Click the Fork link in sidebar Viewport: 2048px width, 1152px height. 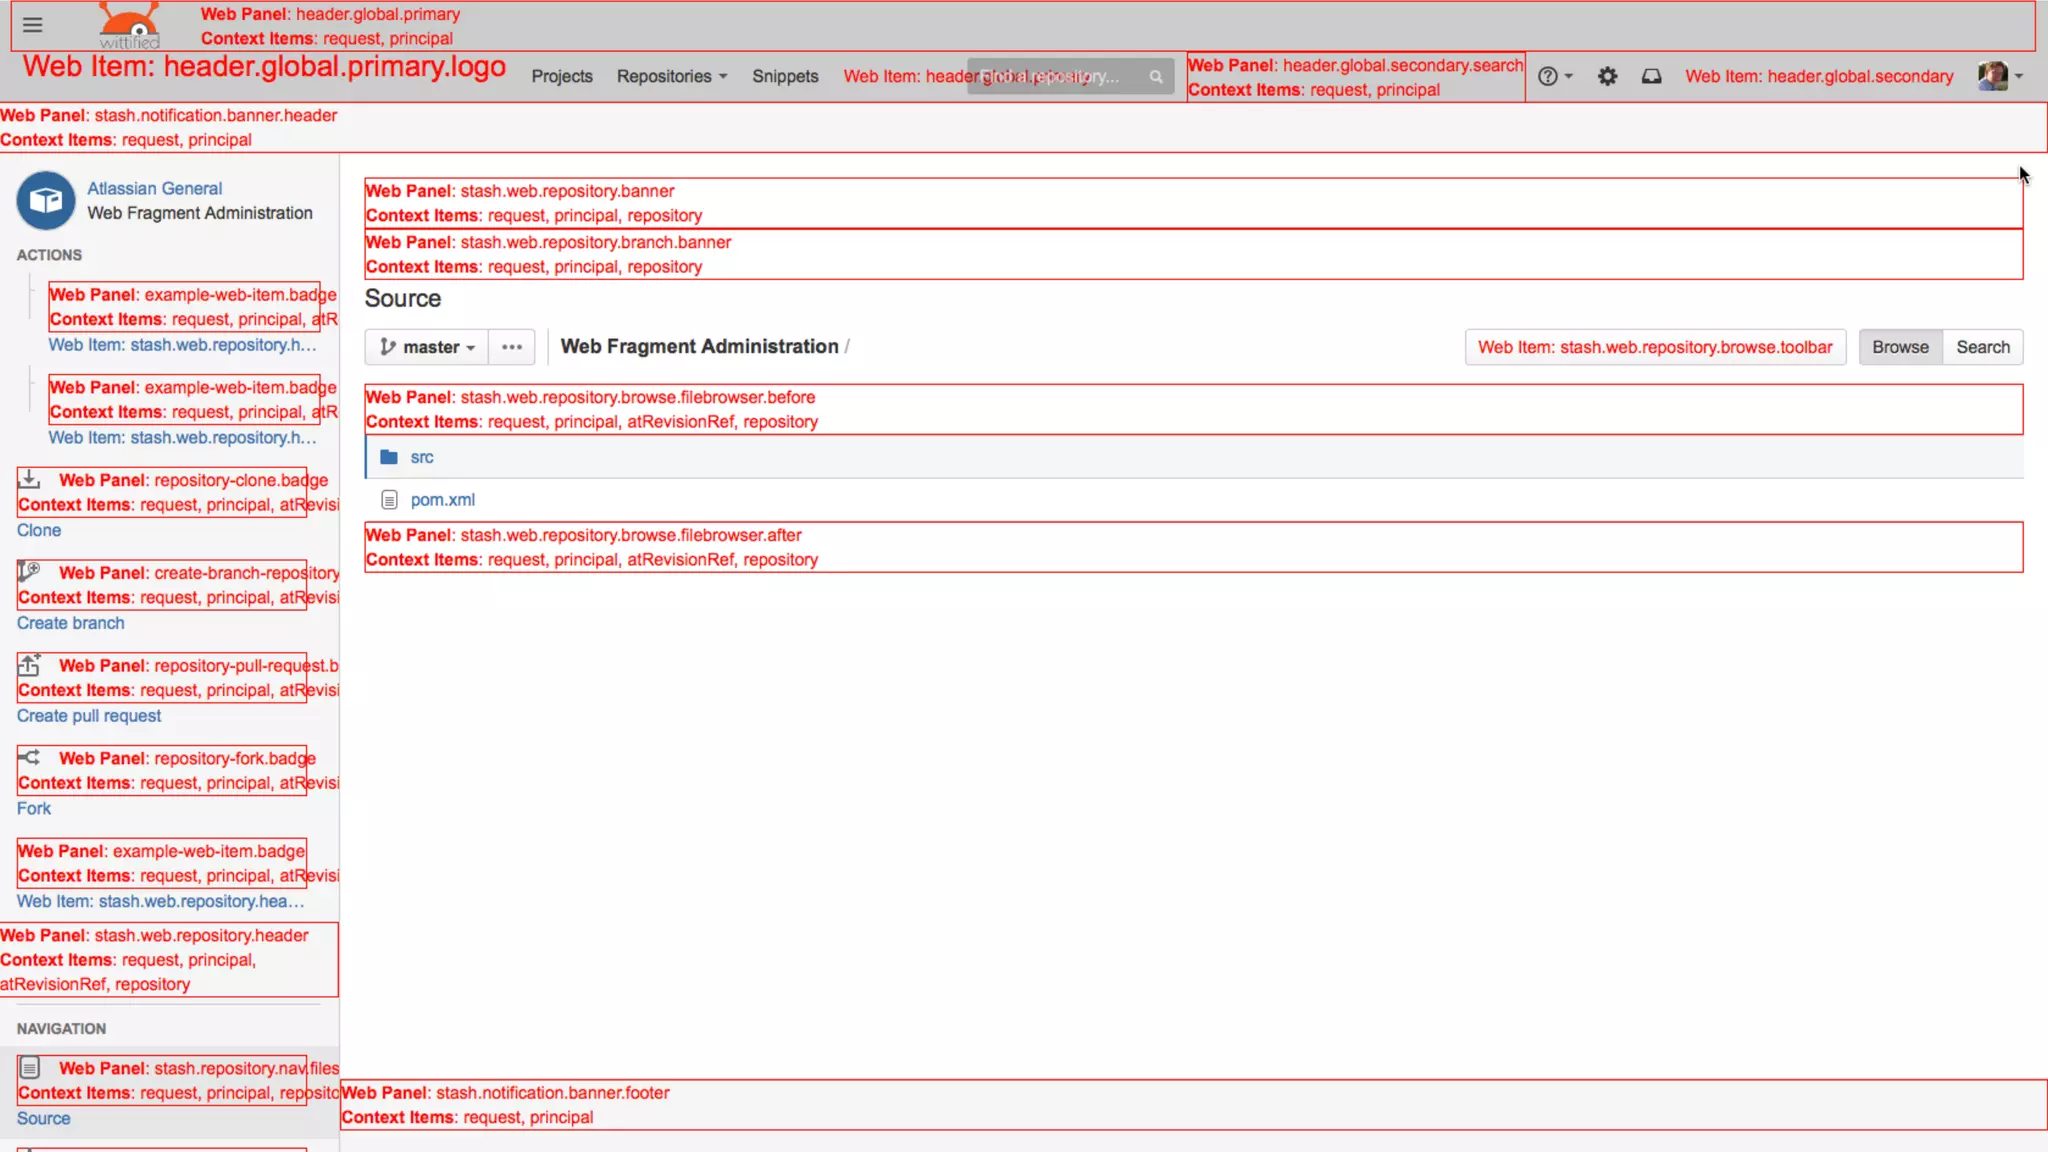pos(33,809)
